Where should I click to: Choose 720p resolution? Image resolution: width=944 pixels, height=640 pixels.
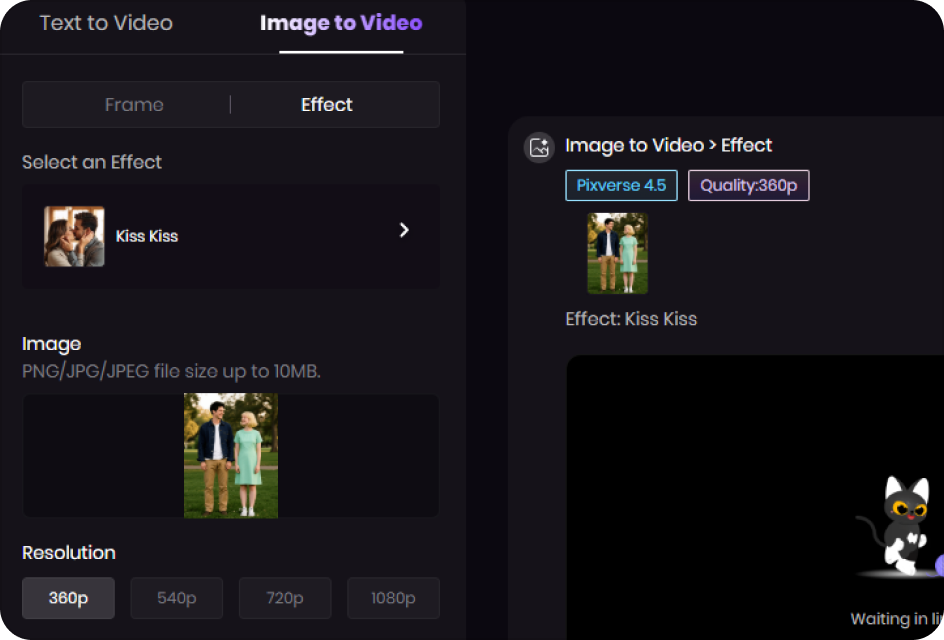(285, 598)
